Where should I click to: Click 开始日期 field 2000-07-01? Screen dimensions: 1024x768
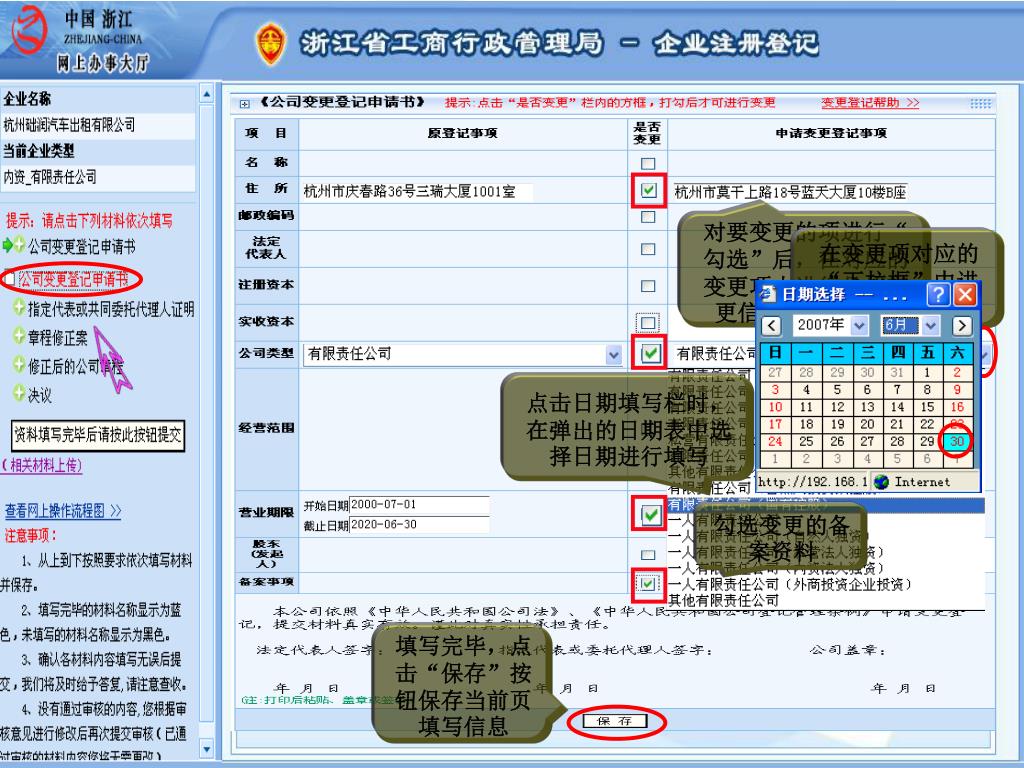click(419, 505)
